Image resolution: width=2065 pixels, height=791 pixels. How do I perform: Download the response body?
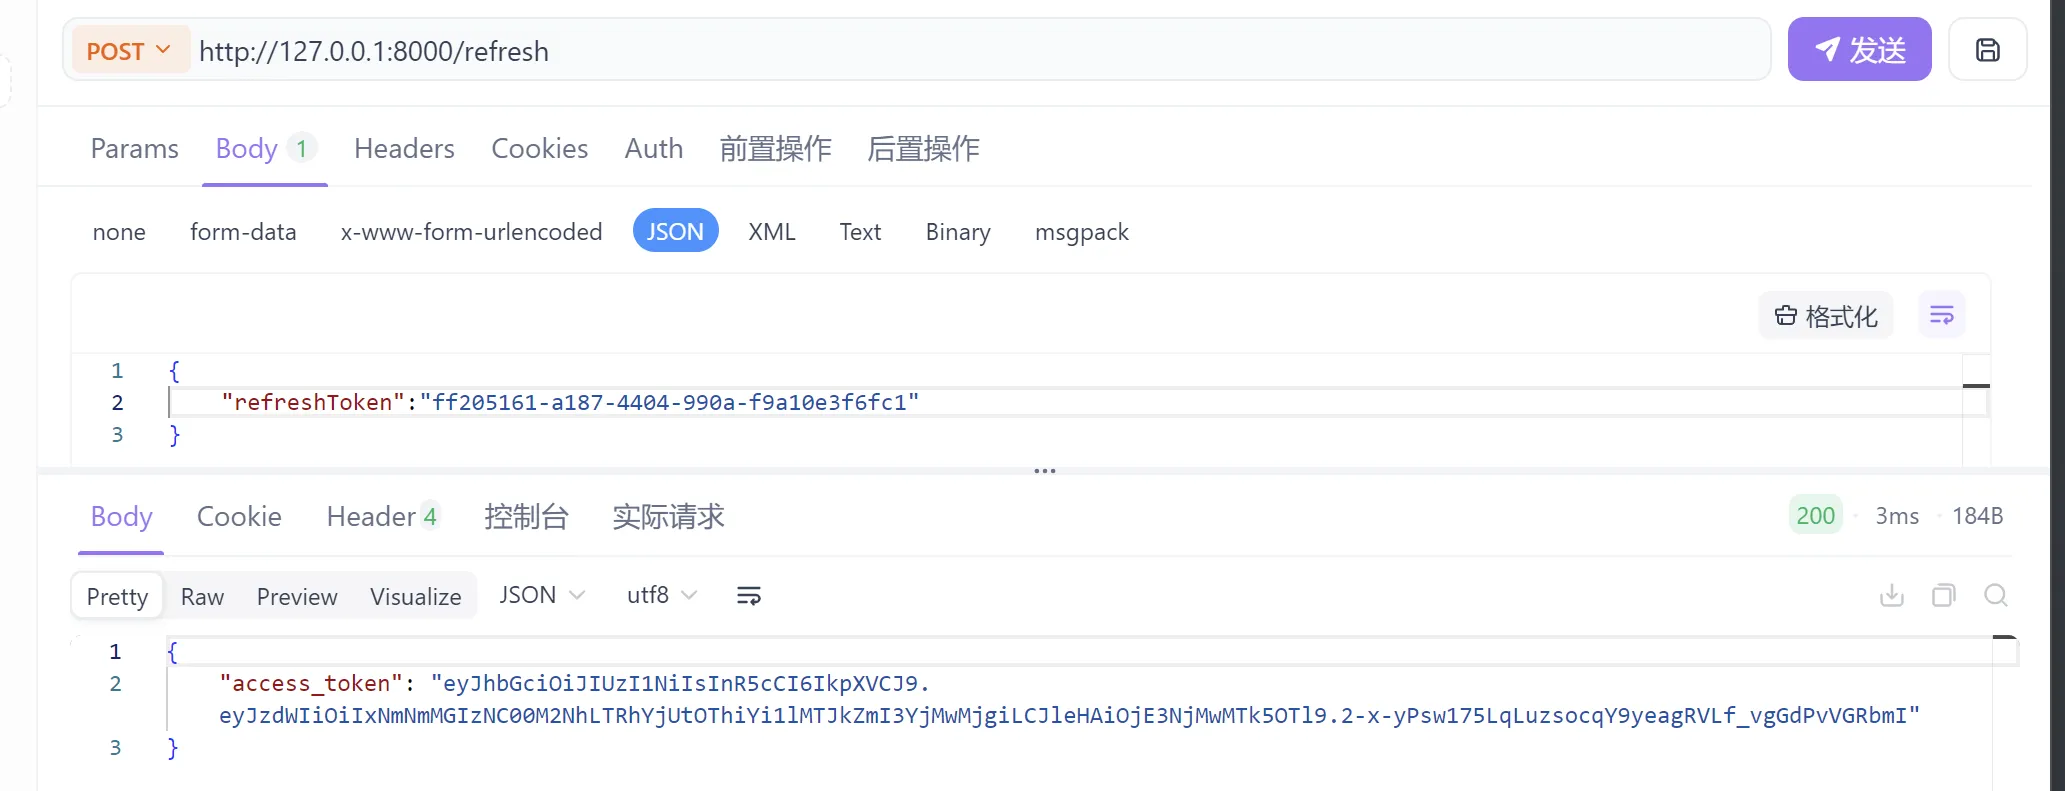tap(1892, 596)
